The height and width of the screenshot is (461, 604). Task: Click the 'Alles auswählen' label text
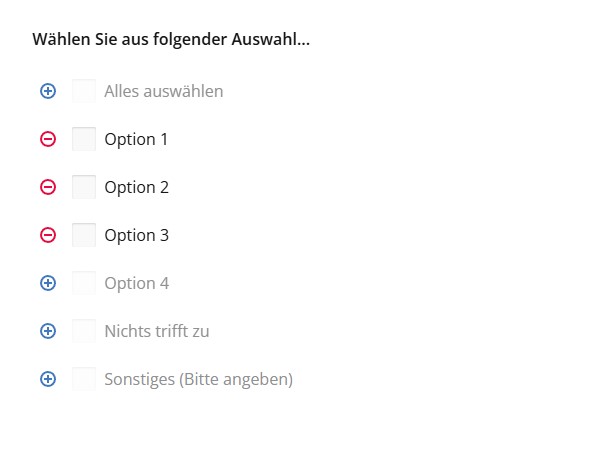163,91
